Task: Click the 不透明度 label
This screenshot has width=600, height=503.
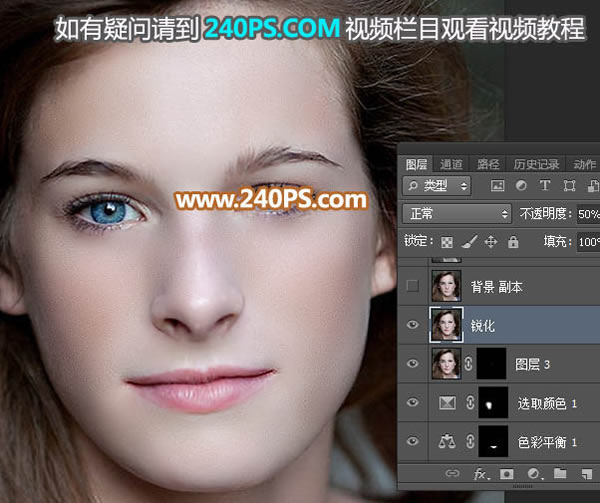Action: (x=546, y=213)
